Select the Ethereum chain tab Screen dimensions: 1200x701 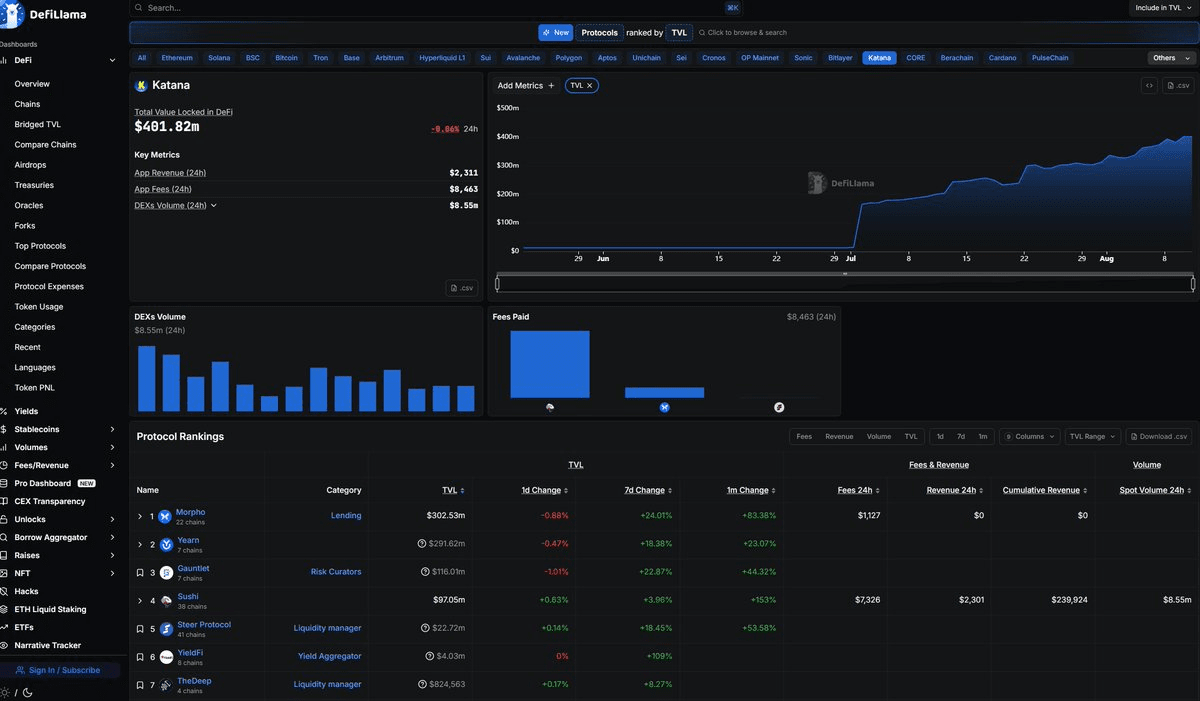coord(177,58)
